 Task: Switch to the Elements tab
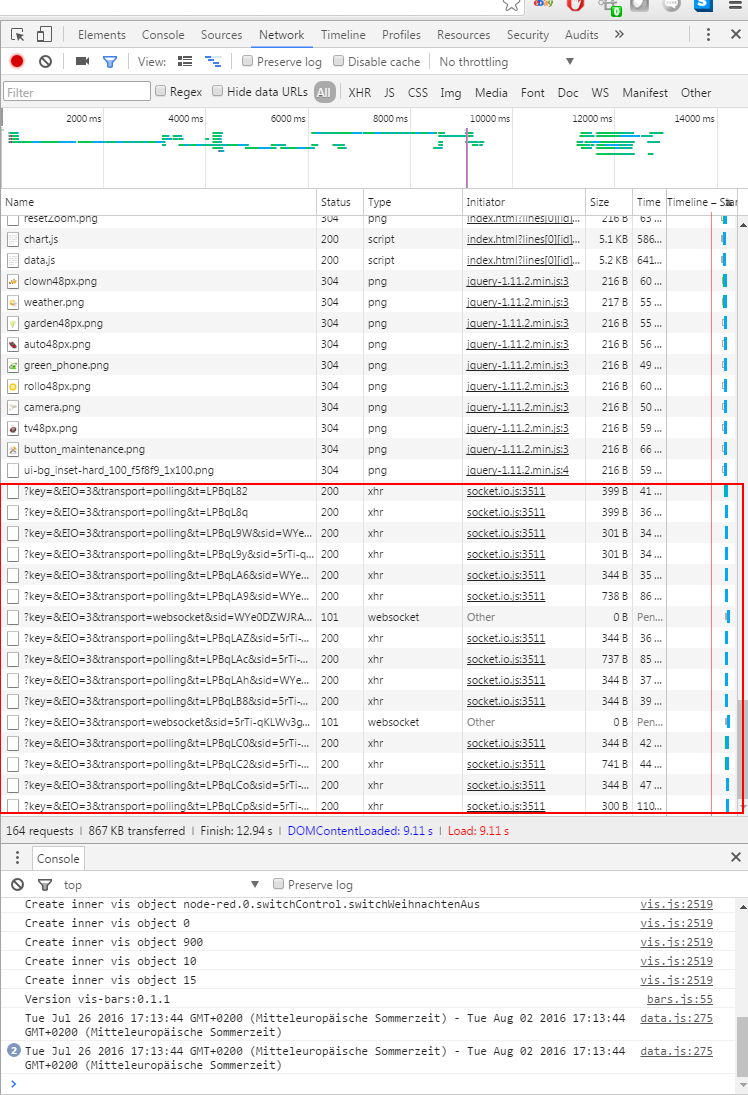tap(102, 35)
